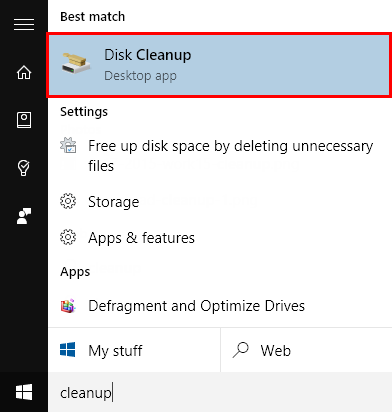Image resolution: width=392 pixels, height=412 pixels.
Task: Open the Feedback person icon
Action: tap(24, 216)
